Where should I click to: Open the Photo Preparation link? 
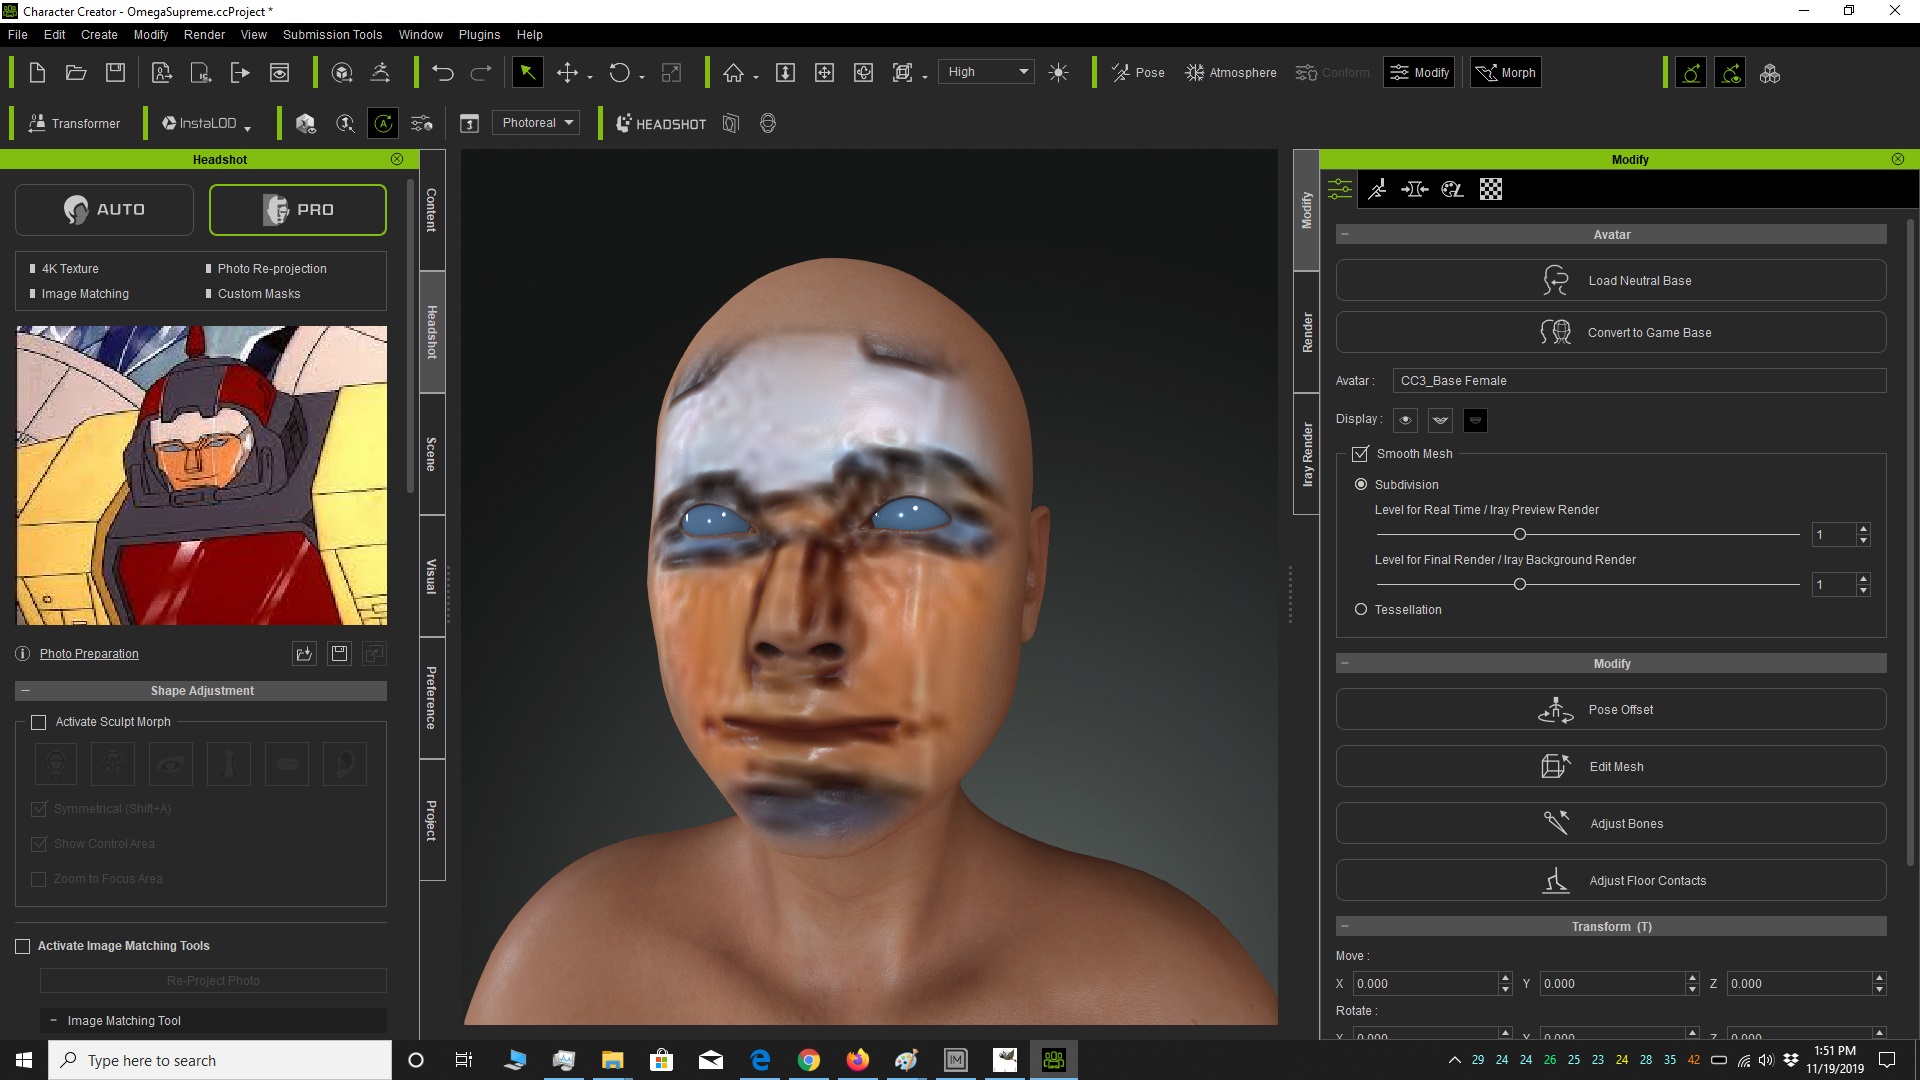89,653
